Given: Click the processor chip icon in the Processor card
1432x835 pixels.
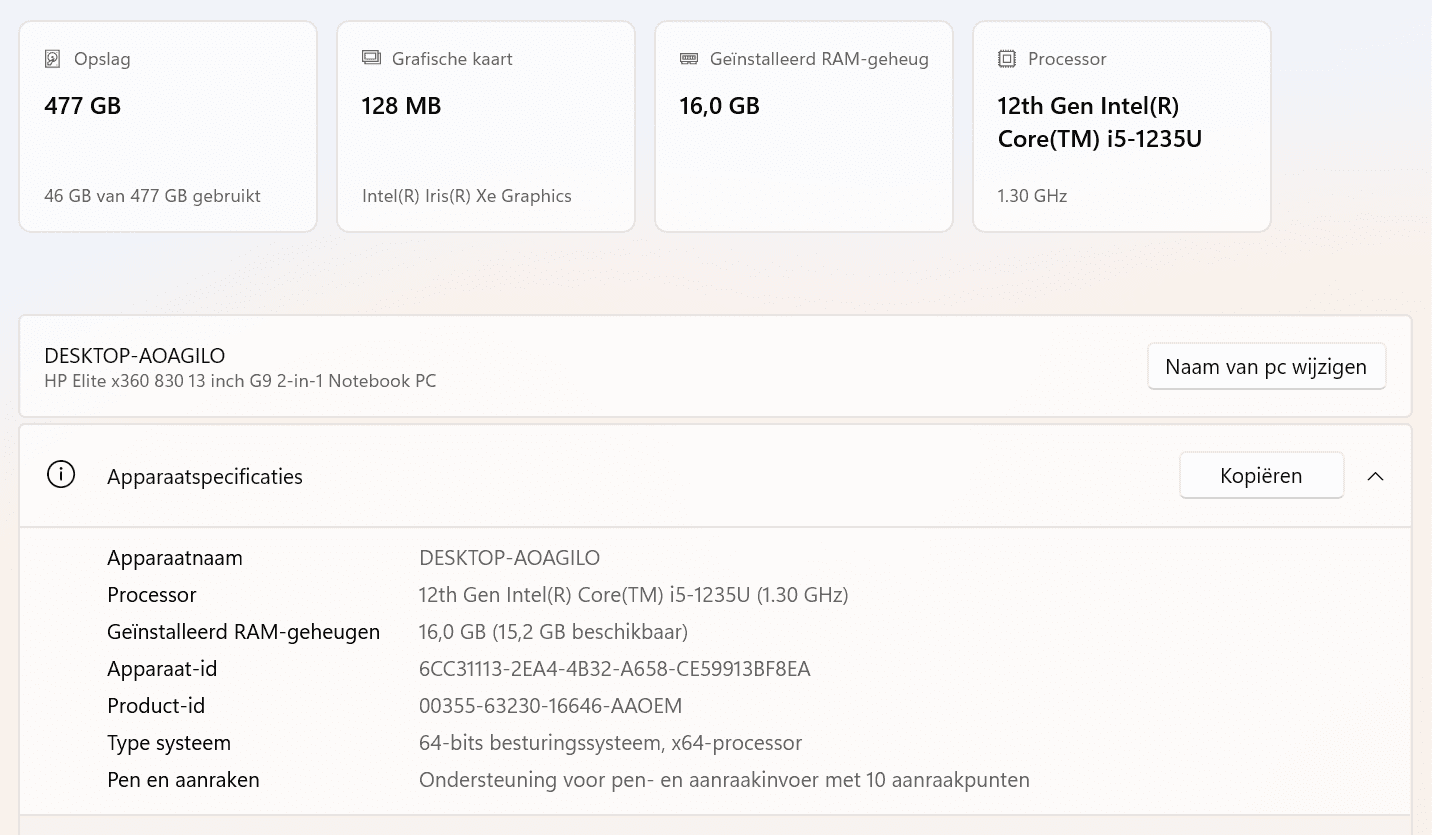Looking at the screenshot, I should [x=1007, y=59].
